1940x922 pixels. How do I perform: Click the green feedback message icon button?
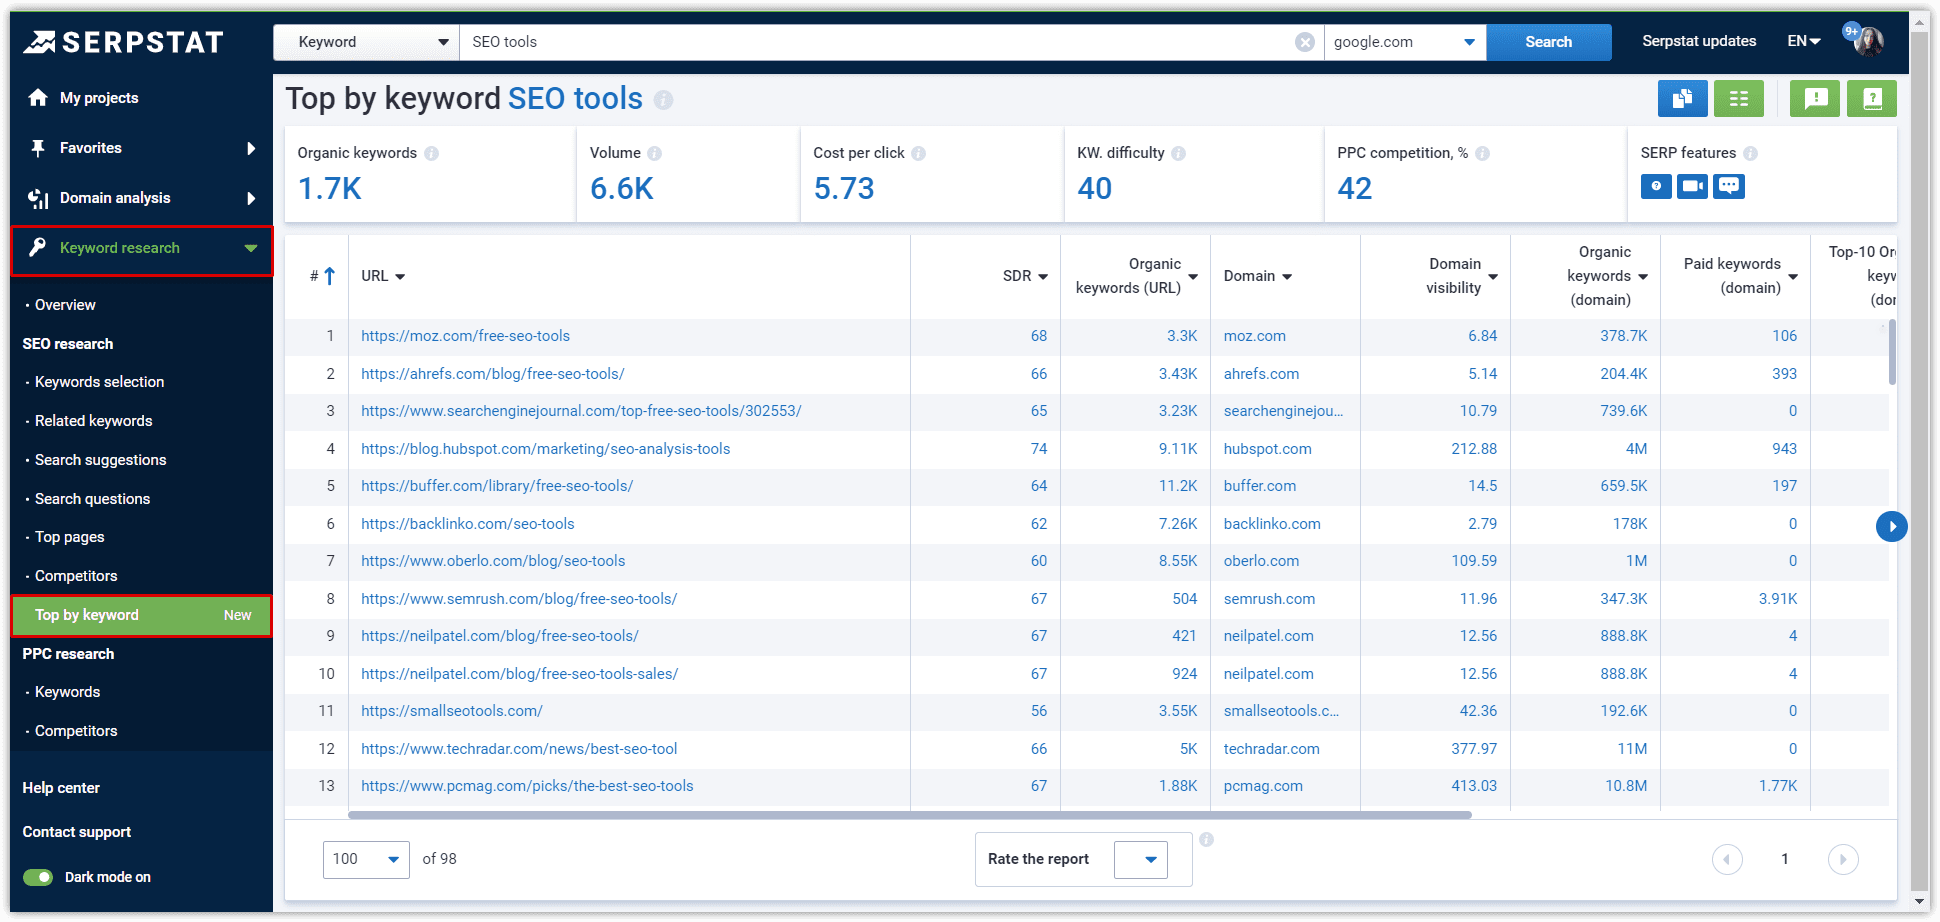click(1815, 98)
